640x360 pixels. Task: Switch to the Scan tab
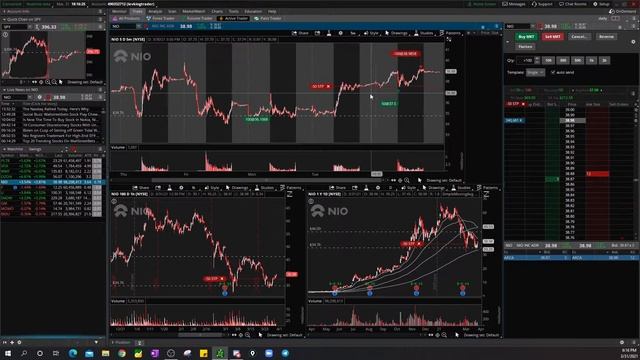point(172,11)
